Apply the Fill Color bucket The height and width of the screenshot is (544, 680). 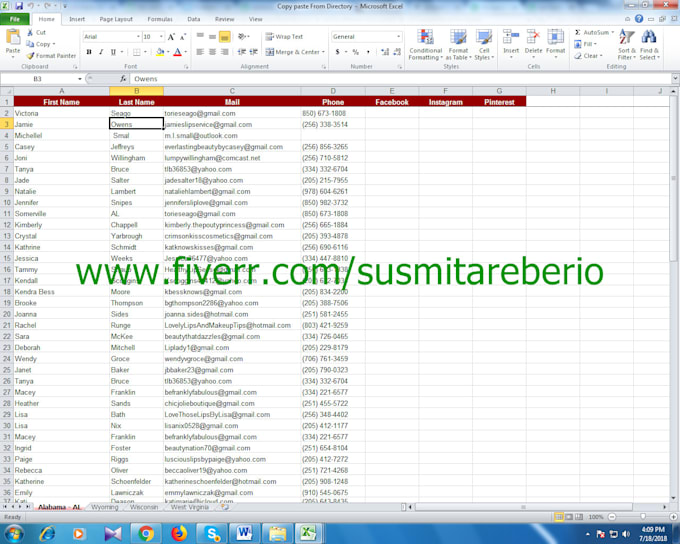coord(160,52)
